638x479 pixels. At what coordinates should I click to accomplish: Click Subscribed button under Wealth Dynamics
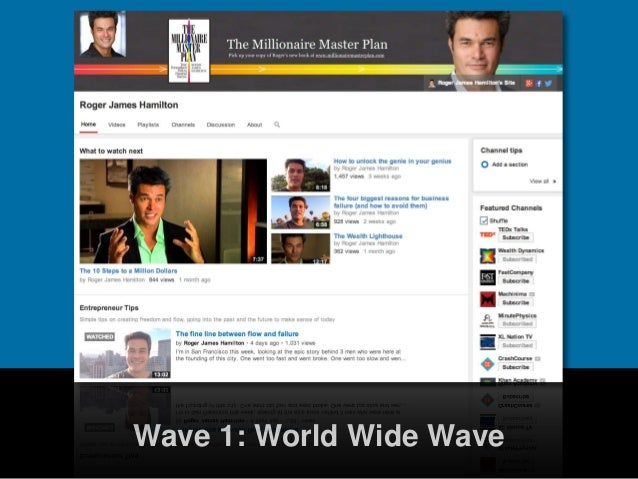(517, 259)
